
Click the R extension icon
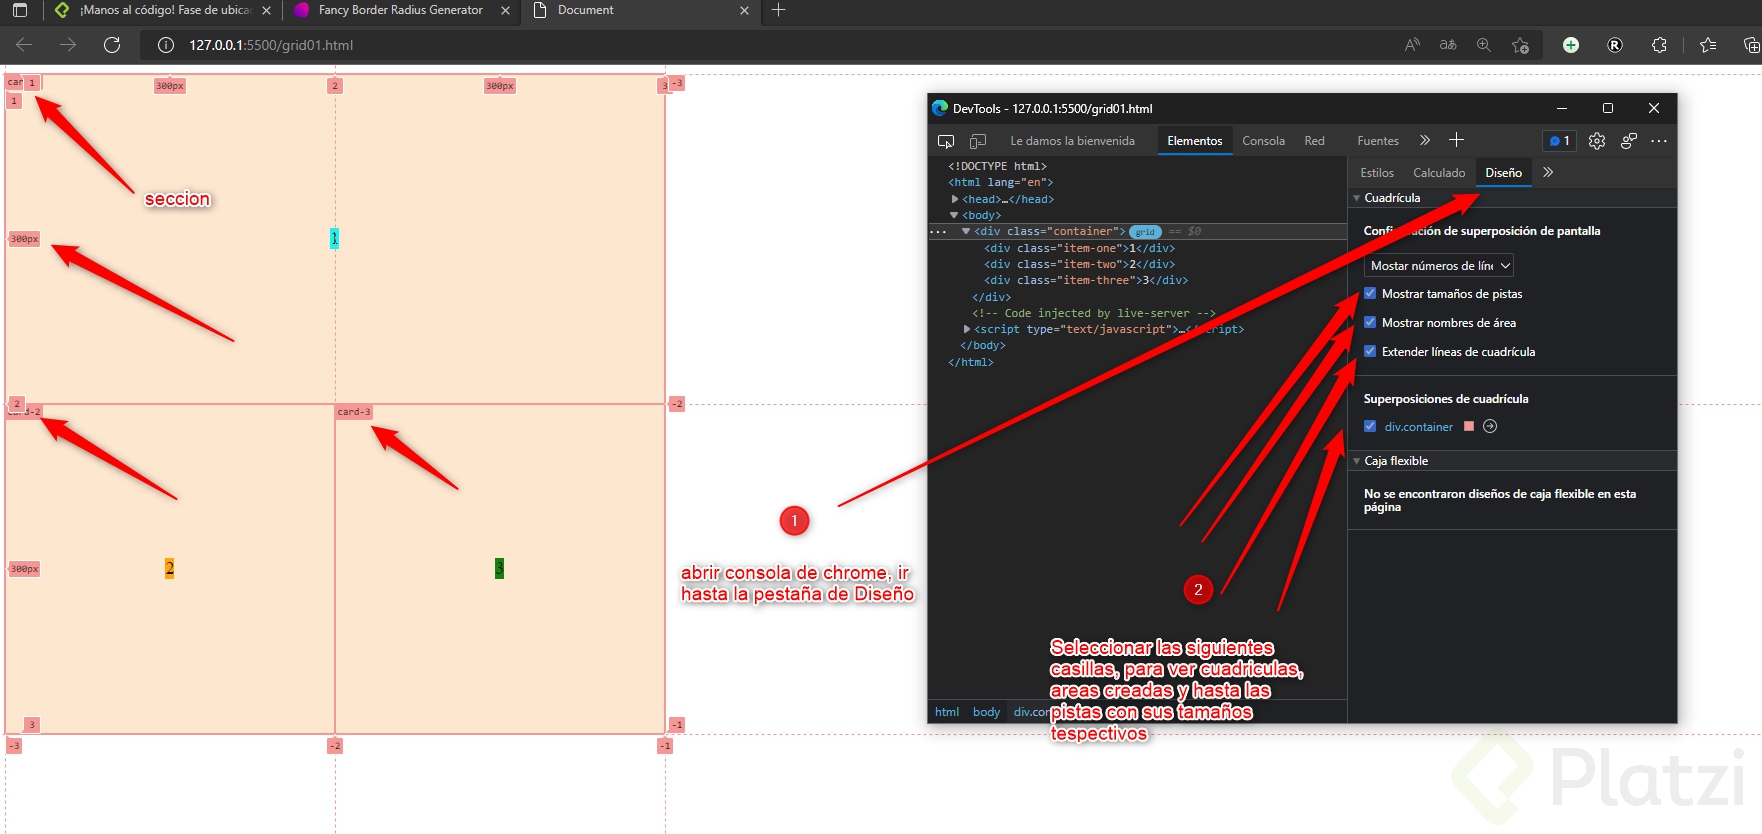click(x=1615, y=45)
